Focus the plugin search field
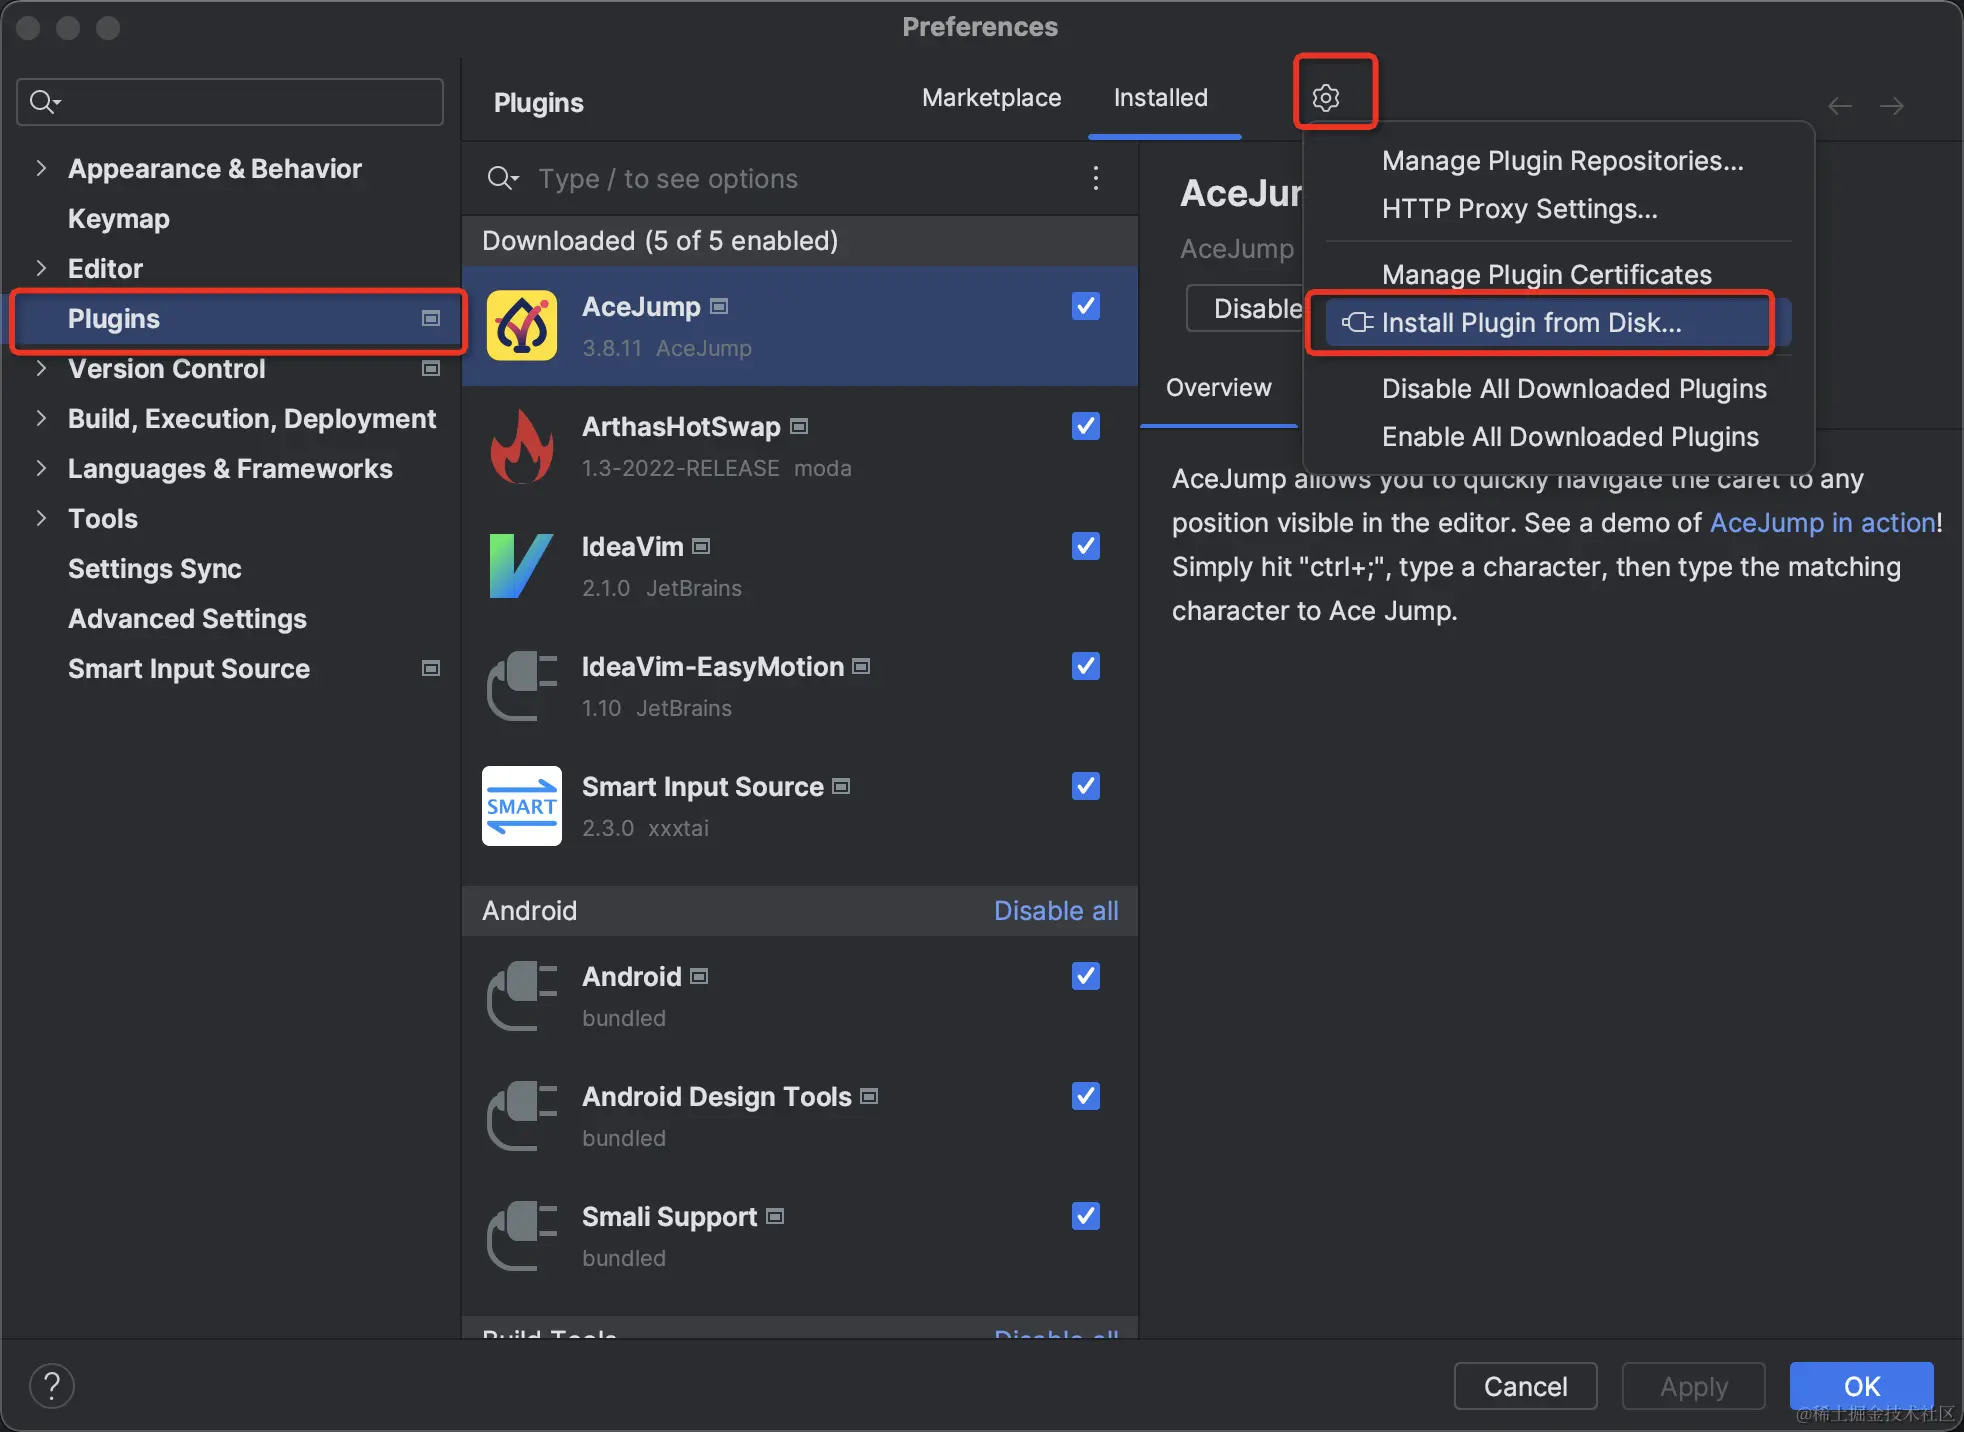 [780, 178]
